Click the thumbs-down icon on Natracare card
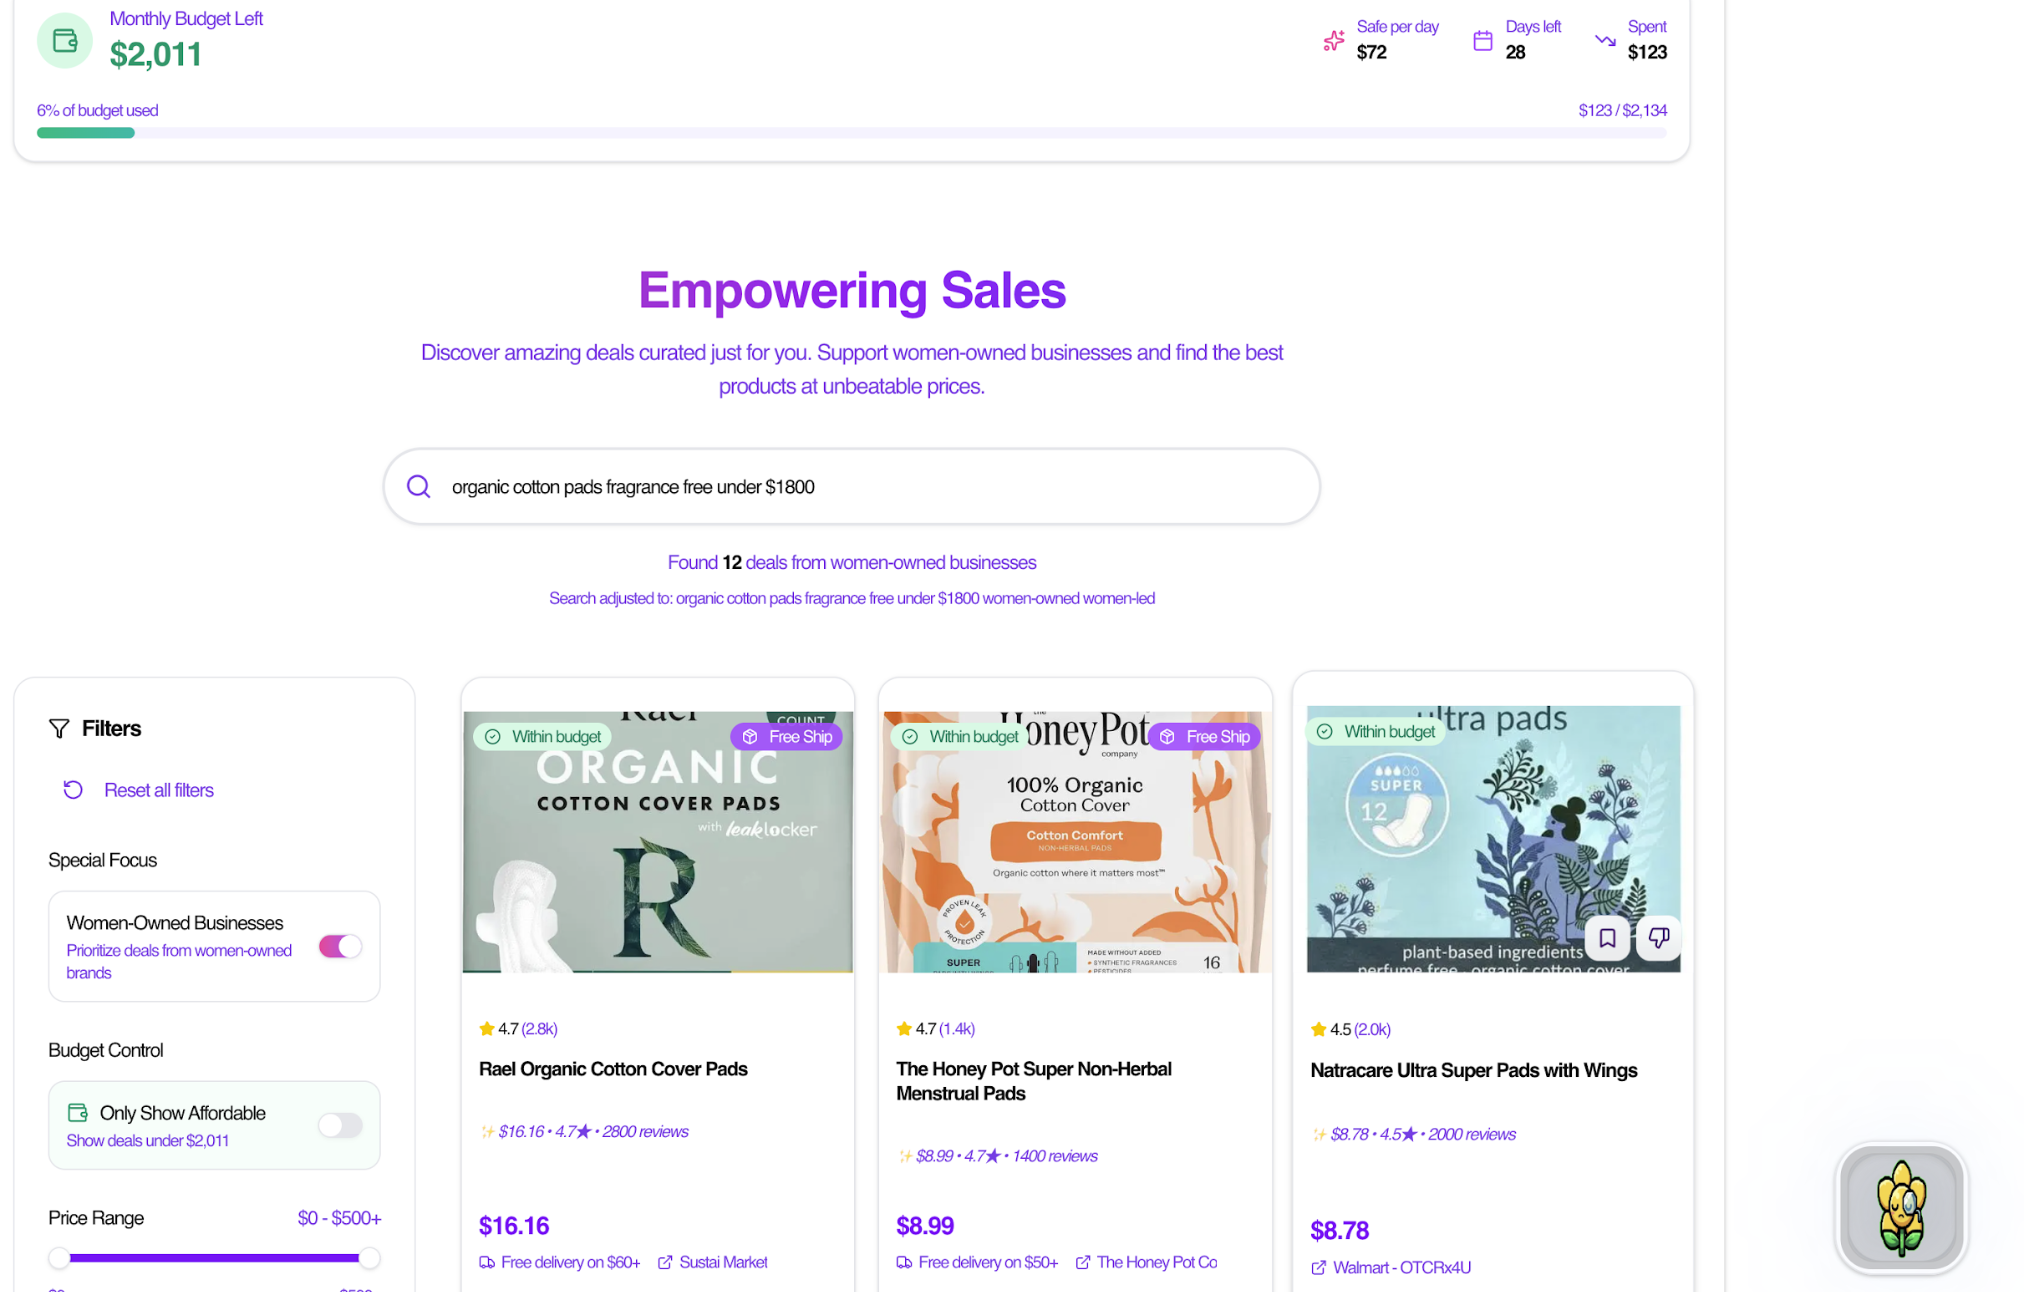Image resolution: width=2024 pixels, height=1292 pixels. [1658, 938]
